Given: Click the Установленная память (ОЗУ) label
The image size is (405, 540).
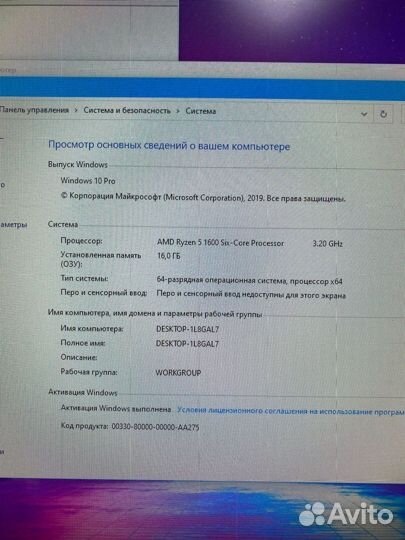Looking at the screenshot, I should click(x=101, y=260).
